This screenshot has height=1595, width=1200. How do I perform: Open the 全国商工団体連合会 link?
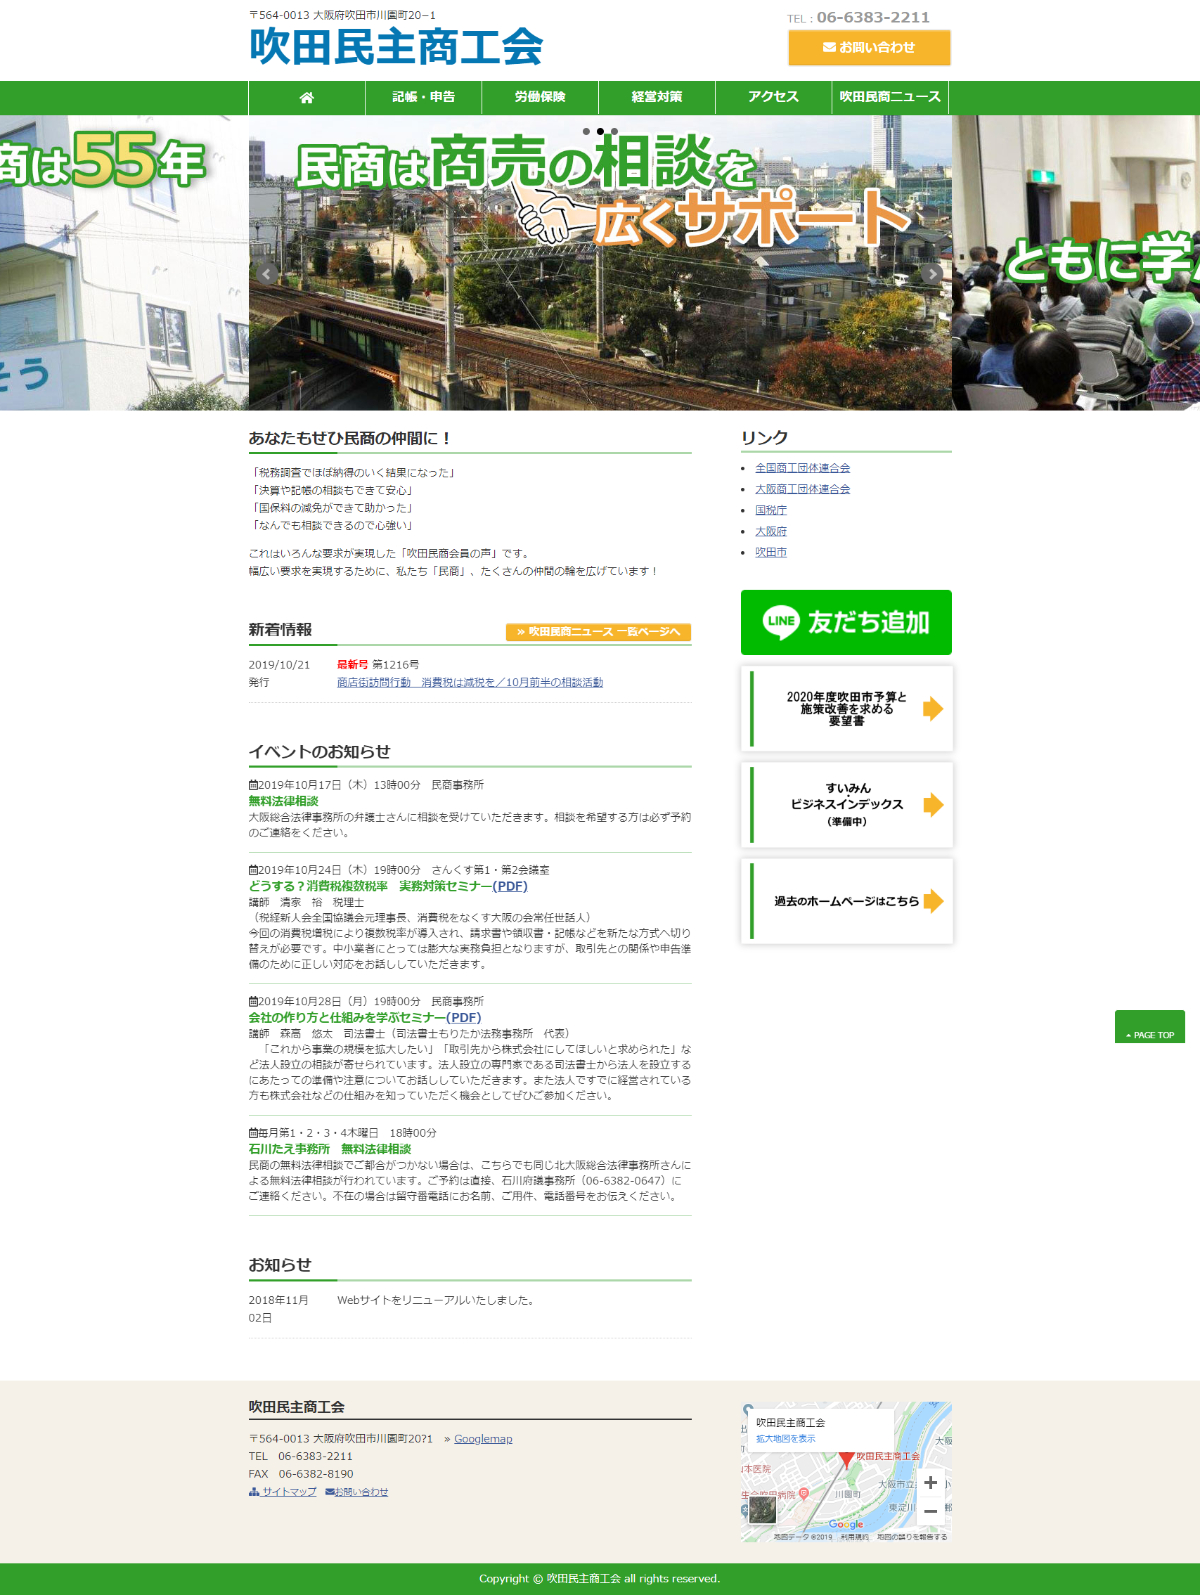(802, 468)
